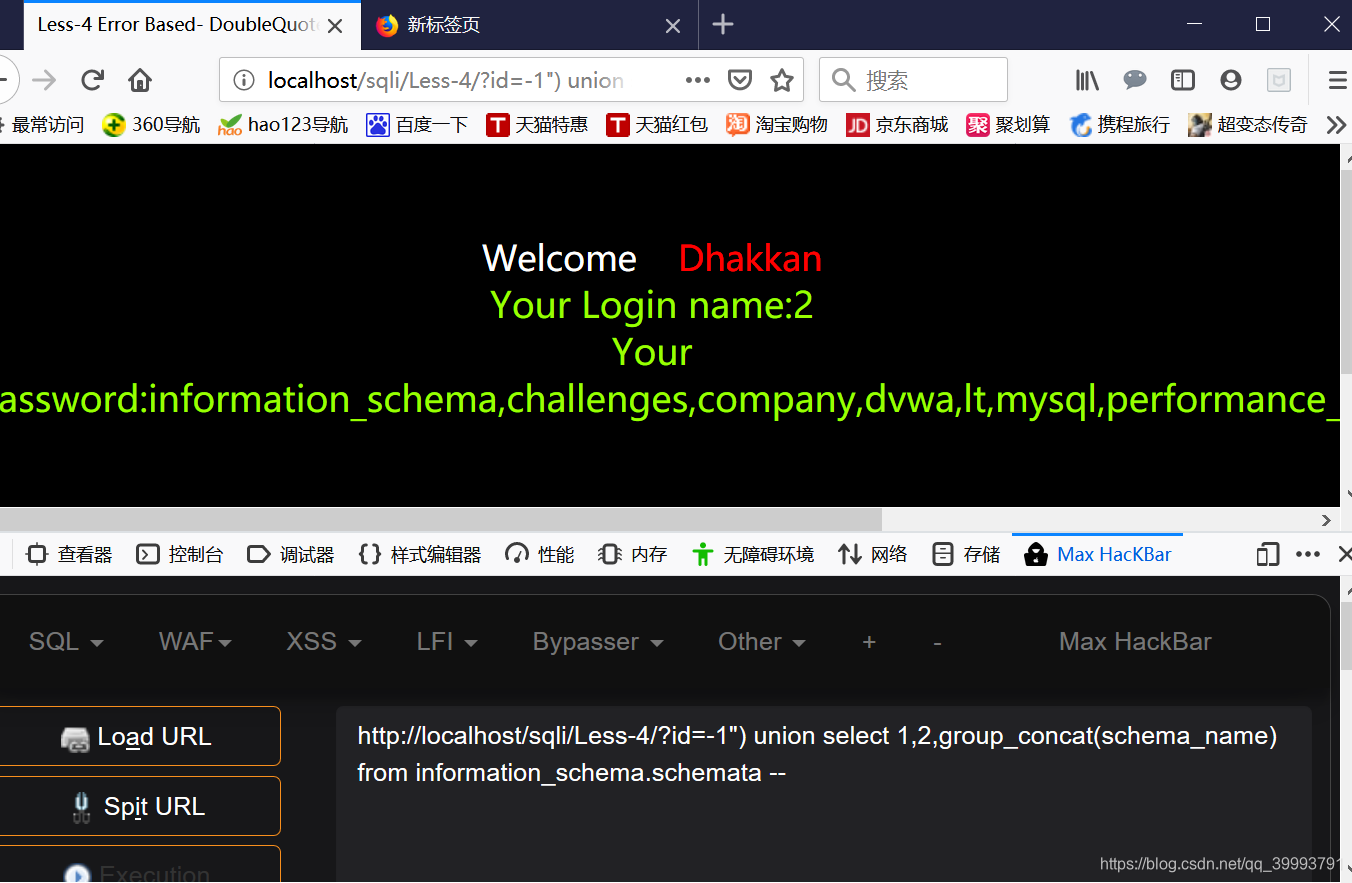
Task: Select the Max HacKBar devtools tab
Action: pos(1098,554)
